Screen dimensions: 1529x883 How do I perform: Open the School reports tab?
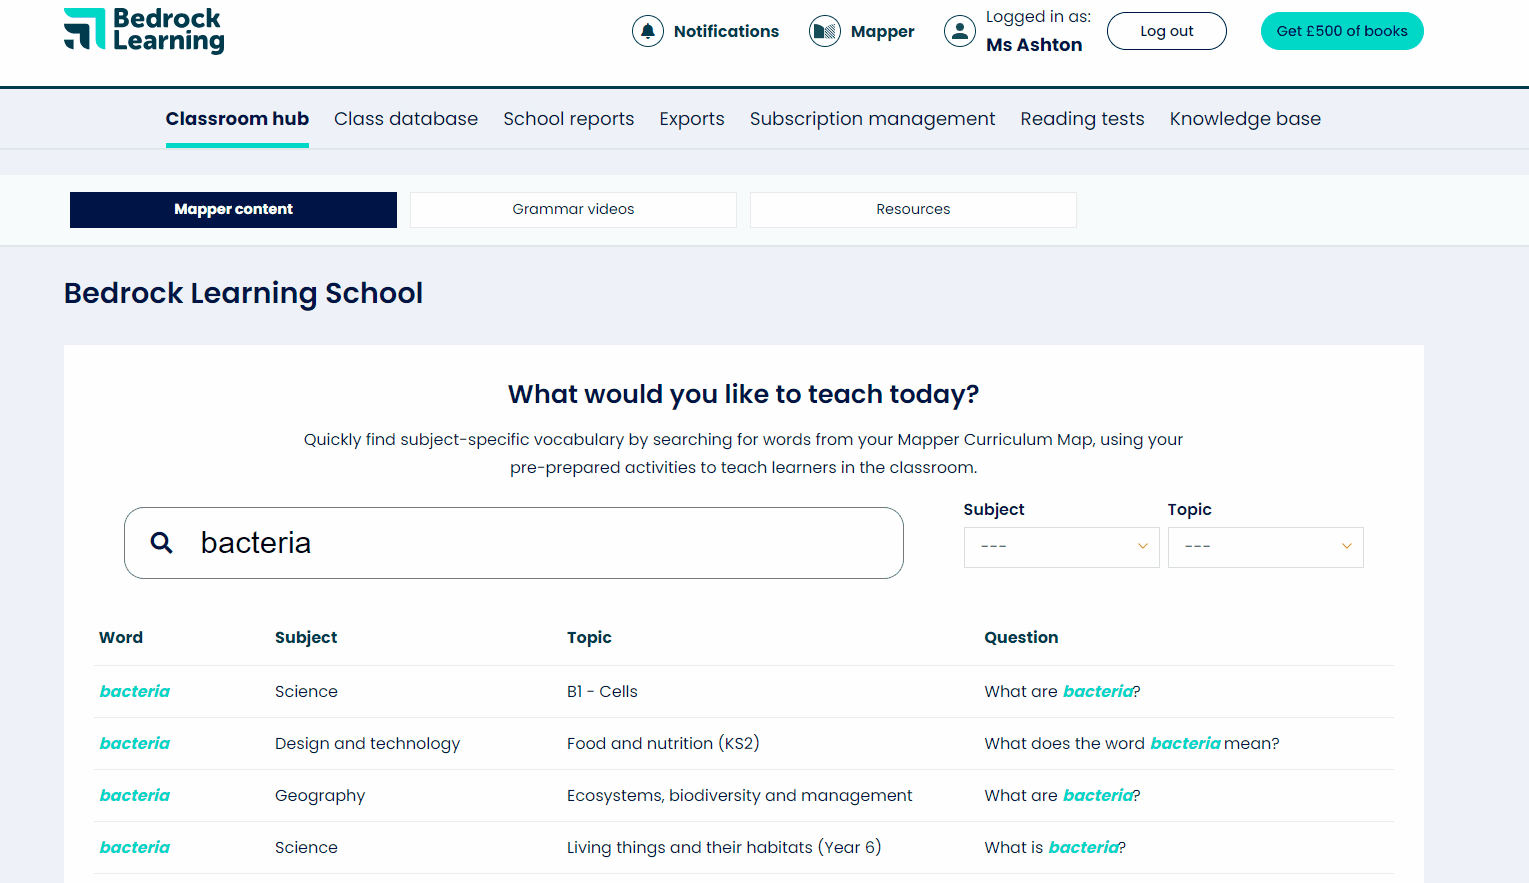[568, 118]
